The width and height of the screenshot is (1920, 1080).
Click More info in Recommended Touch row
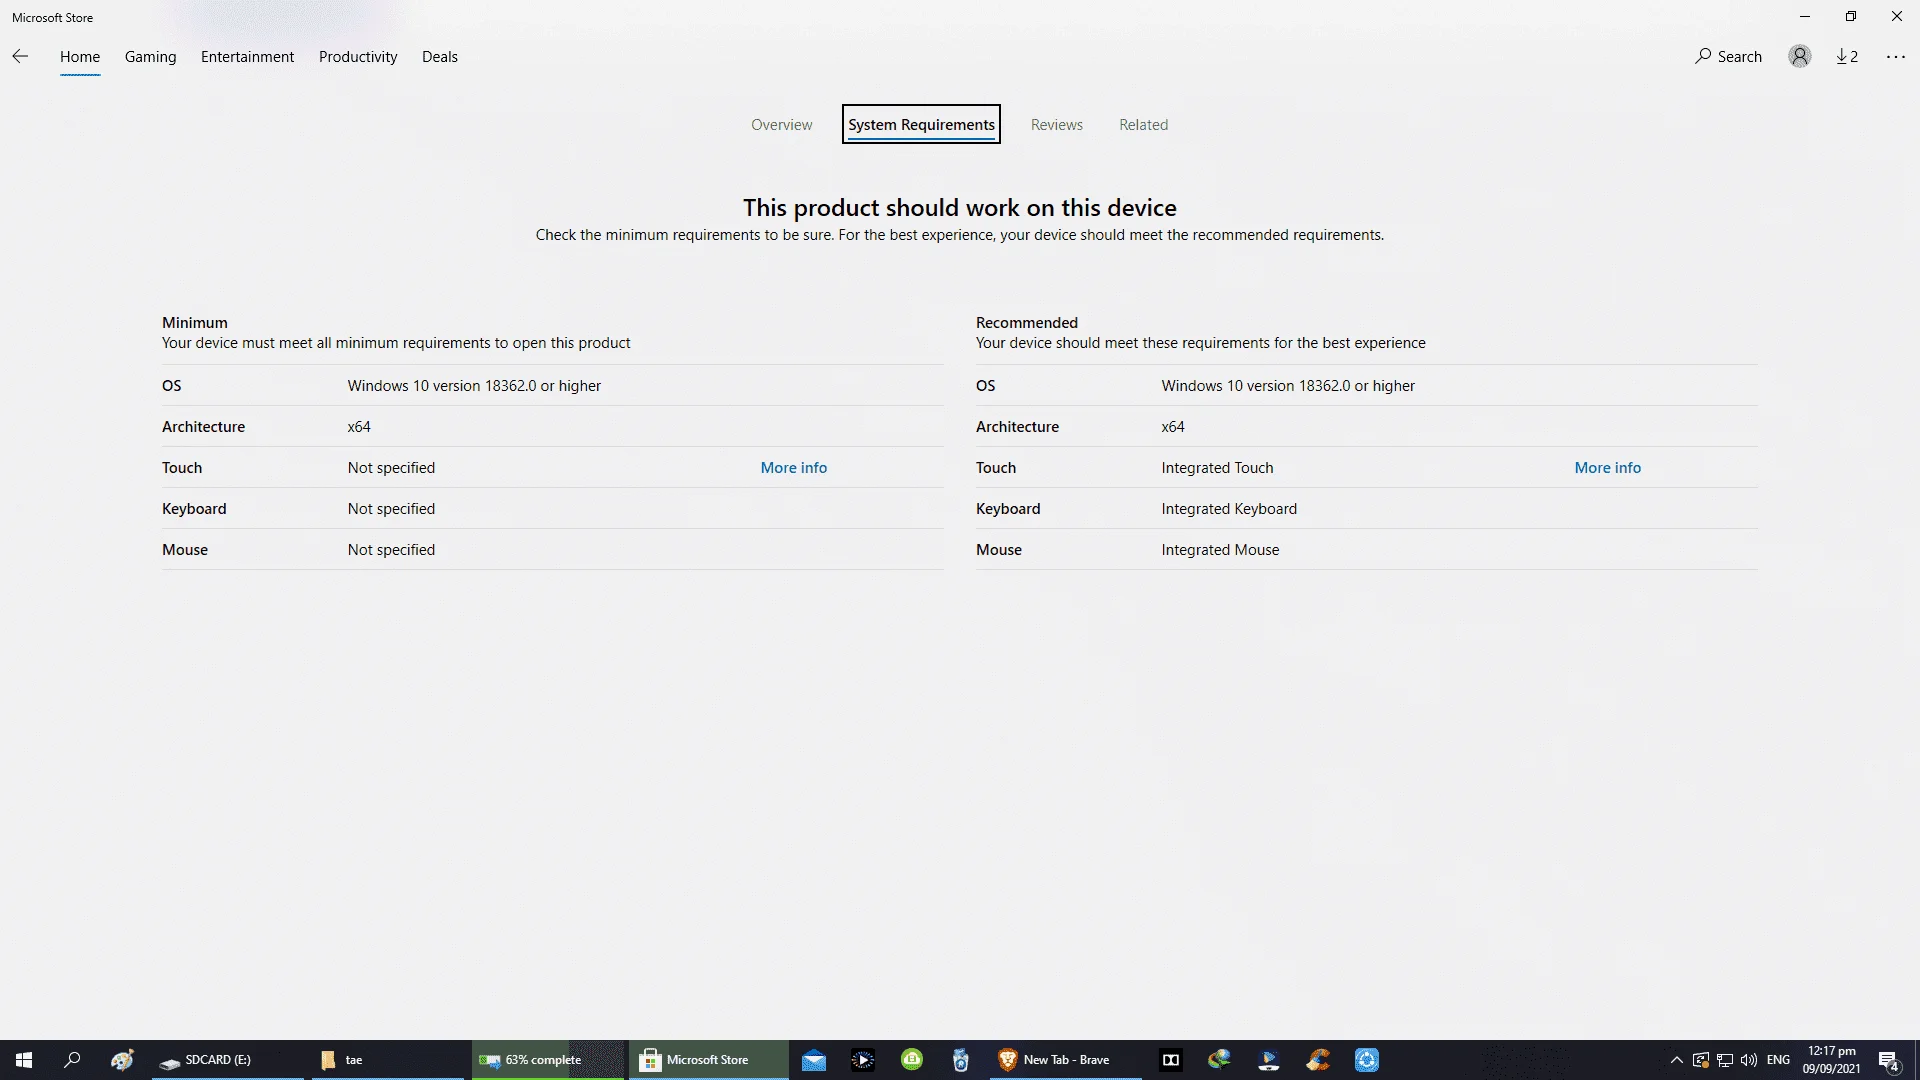1608,468
